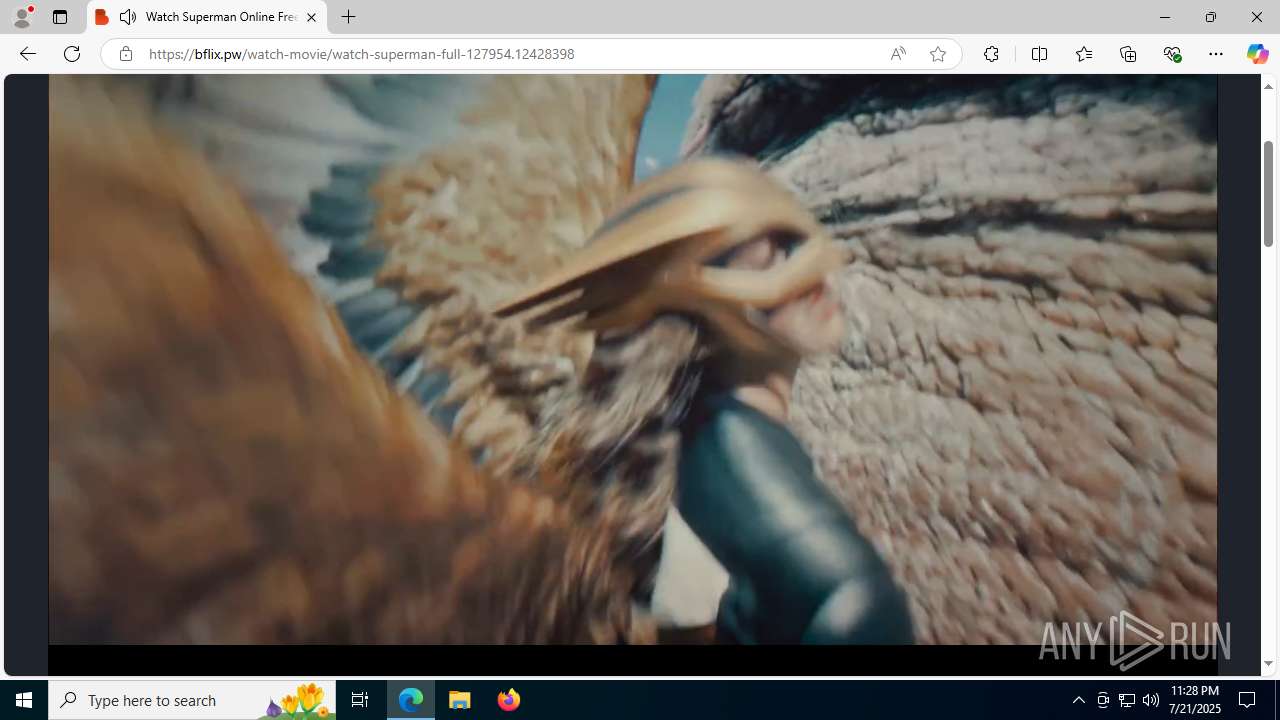Close the Watch Superman tab
The height and width of the screenshot is (720, 1280).
coord(311,17)
